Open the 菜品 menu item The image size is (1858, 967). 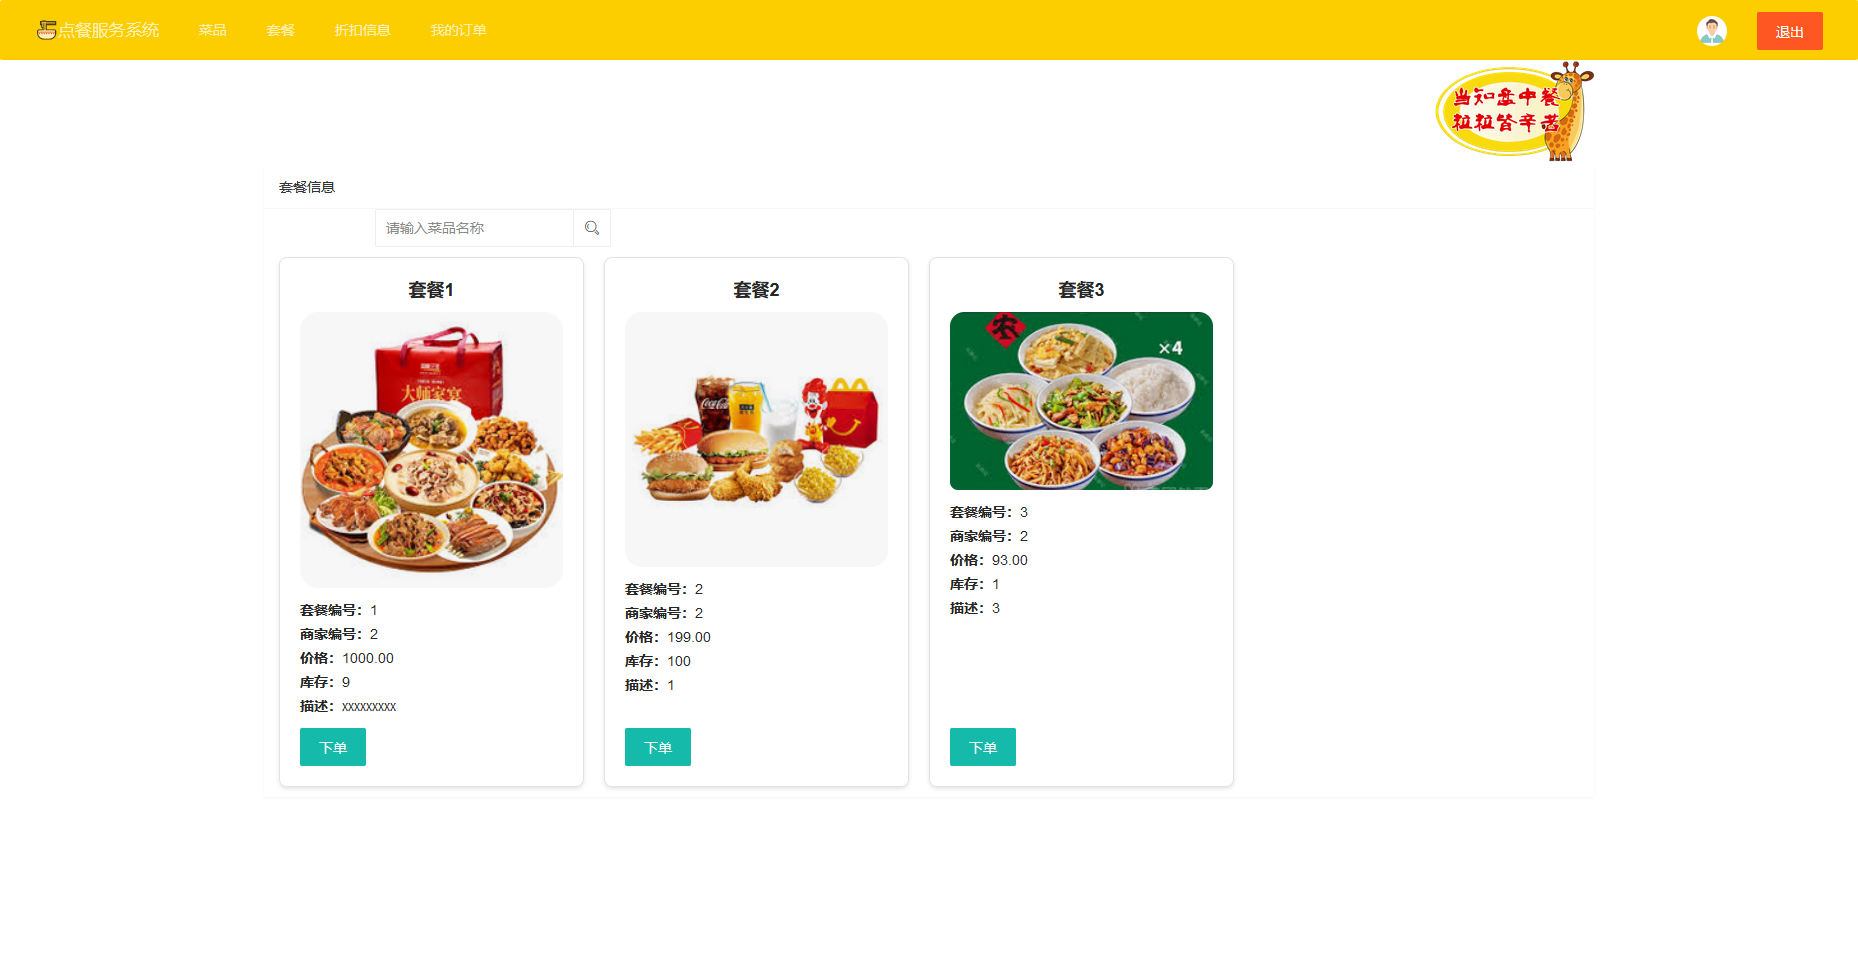click(x=212, y=30)
